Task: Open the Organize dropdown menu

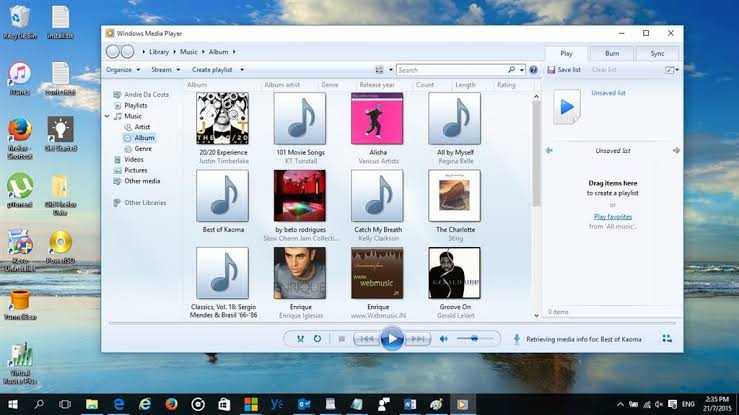Action: (x=122, y=70)
